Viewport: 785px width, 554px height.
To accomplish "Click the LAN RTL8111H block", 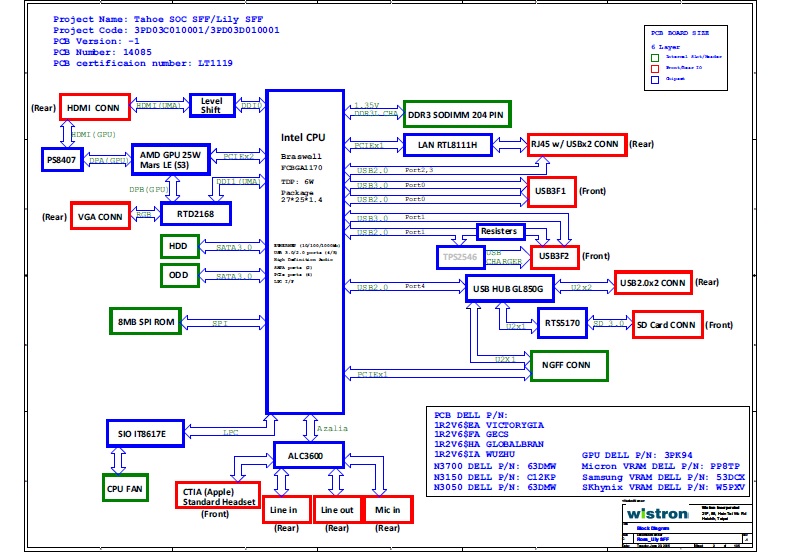I will click(448, 145).
